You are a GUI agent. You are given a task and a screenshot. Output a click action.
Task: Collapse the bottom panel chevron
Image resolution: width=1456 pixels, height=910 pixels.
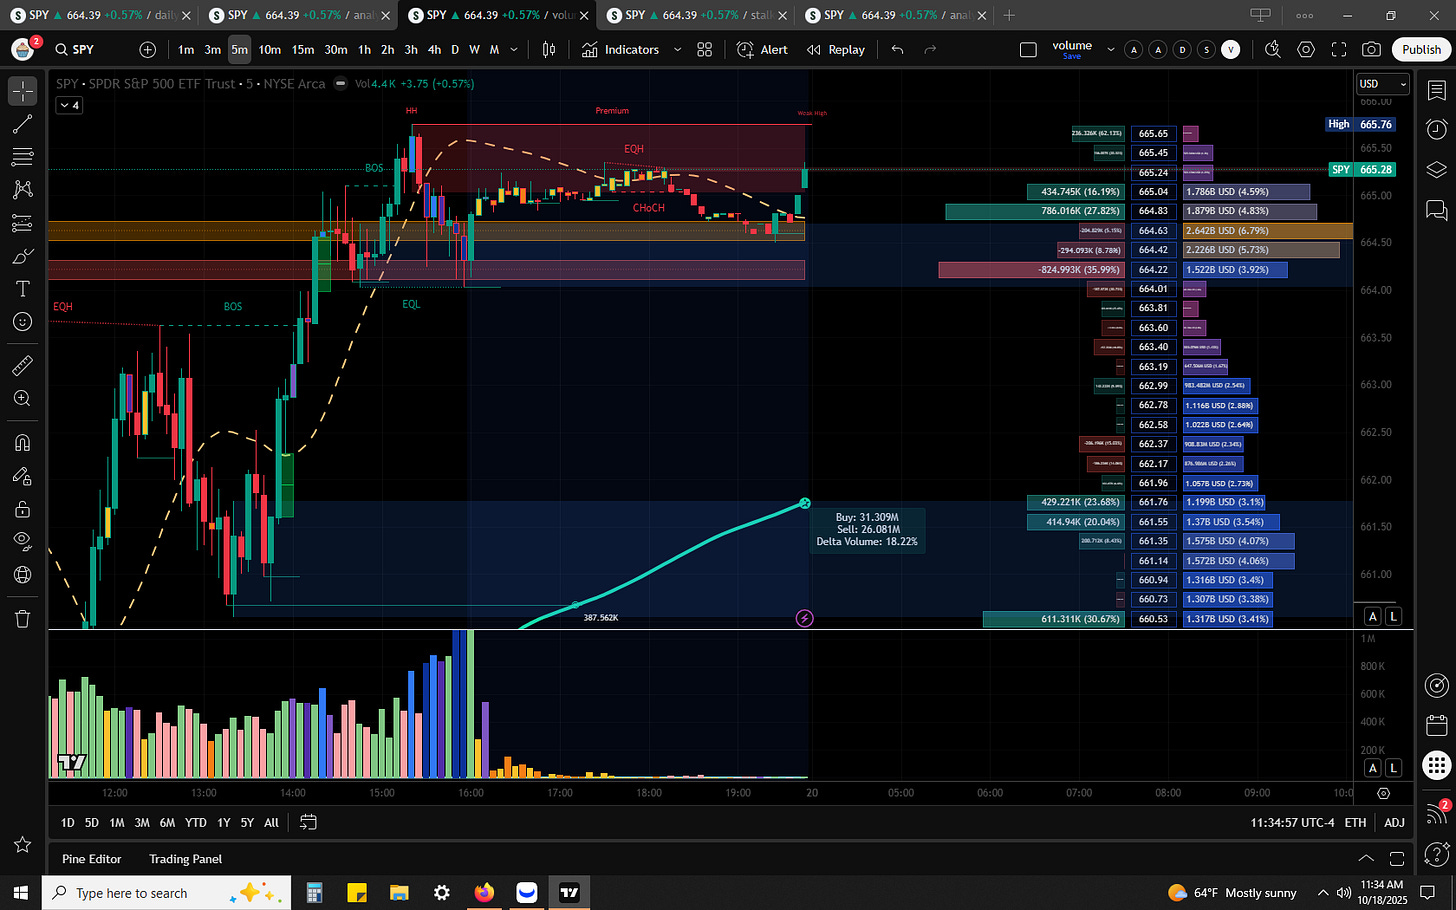(1366, 858)
